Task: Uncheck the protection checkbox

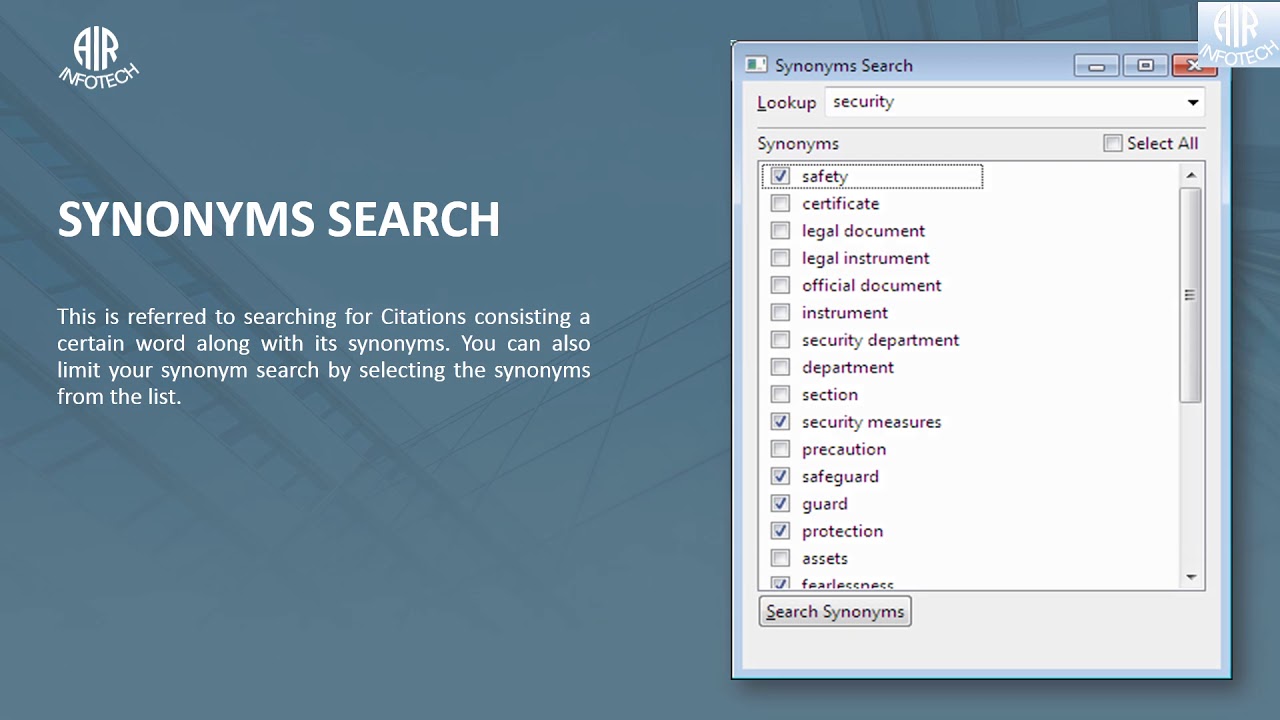Action: (780, 531)
